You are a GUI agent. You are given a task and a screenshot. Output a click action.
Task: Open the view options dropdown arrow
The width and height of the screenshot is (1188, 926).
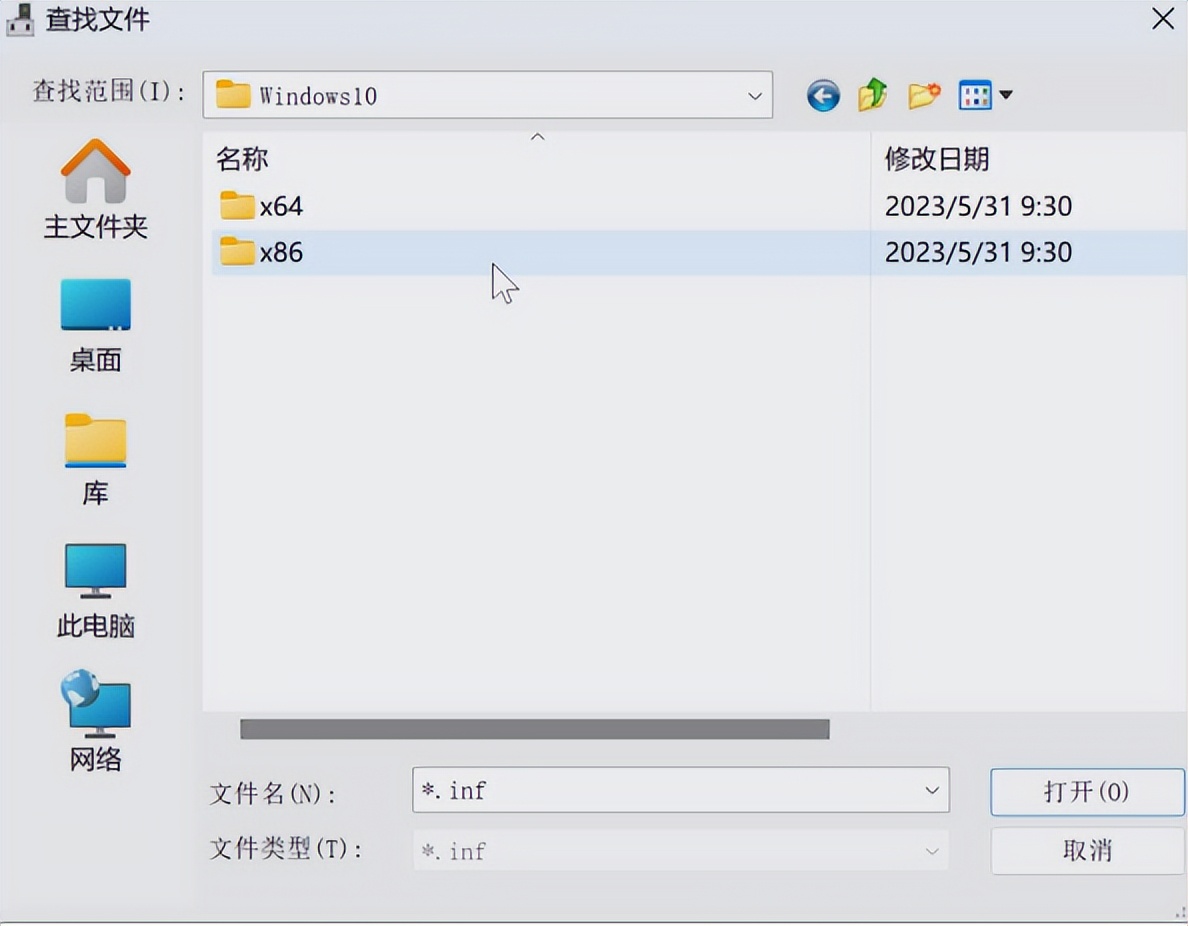(x=1006, y=95)
